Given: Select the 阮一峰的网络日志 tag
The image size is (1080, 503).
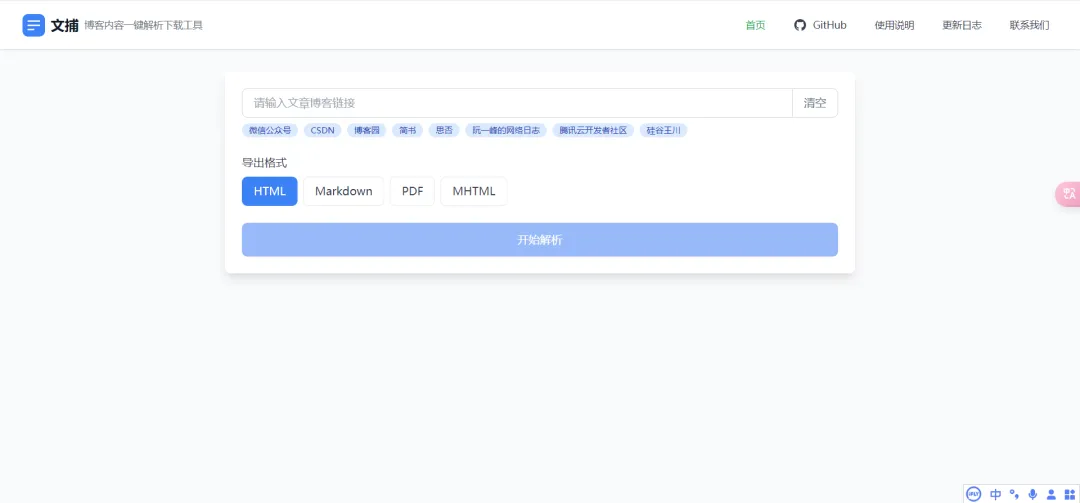Looking at the screenshot, I should 506,130.
